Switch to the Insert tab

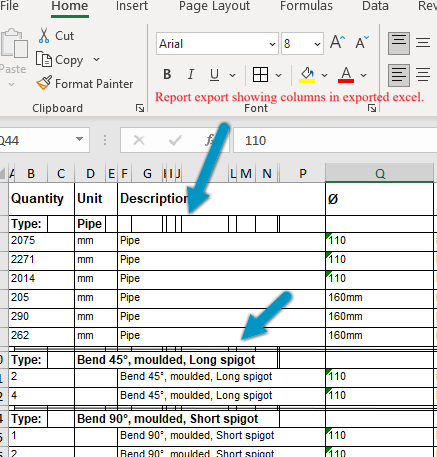click(x=132, y=6)
